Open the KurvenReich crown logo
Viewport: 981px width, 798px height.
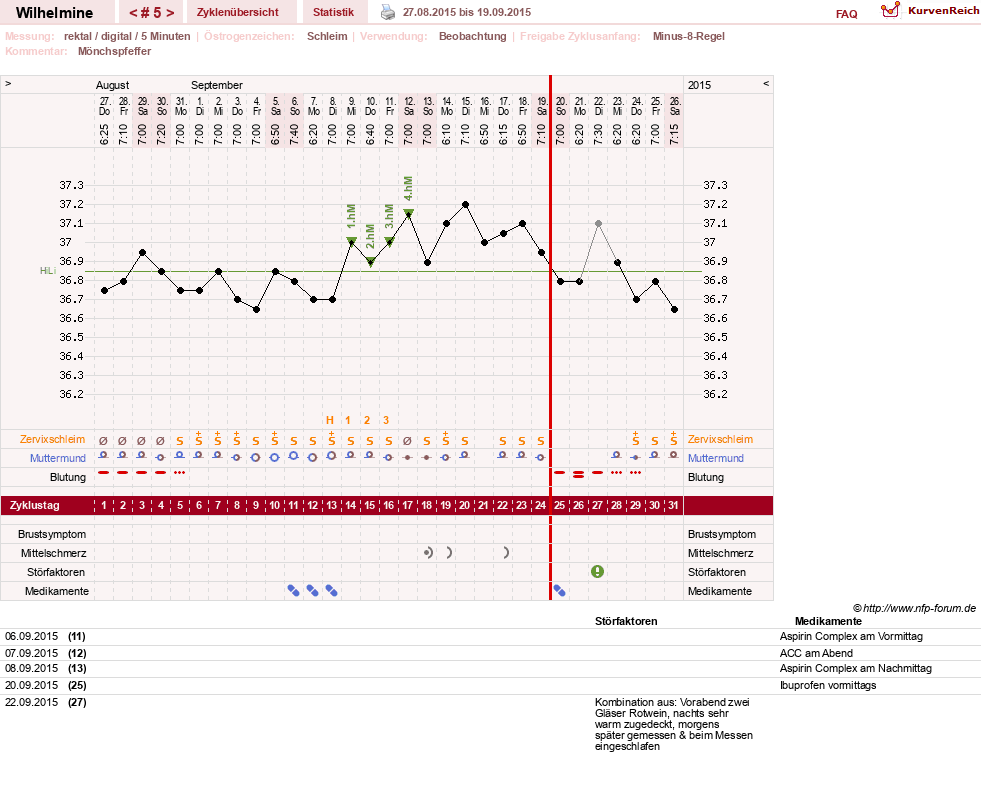tap(890, 10)
